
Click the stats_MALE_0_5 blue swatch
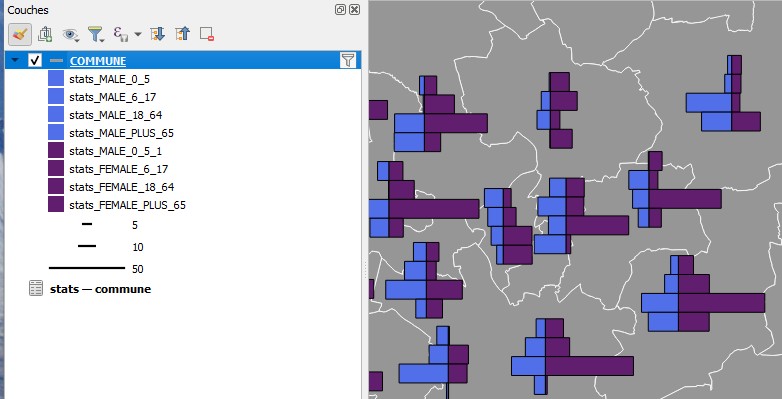(x=56, y=78)
